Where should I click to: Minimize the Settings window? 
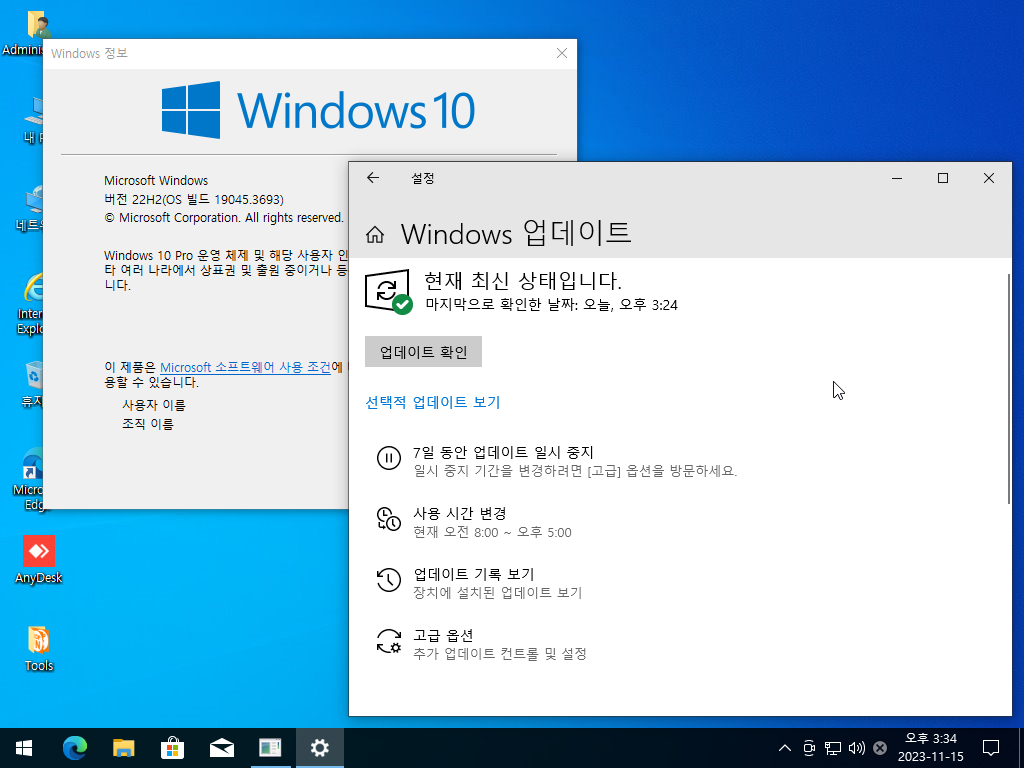point(897,178)
